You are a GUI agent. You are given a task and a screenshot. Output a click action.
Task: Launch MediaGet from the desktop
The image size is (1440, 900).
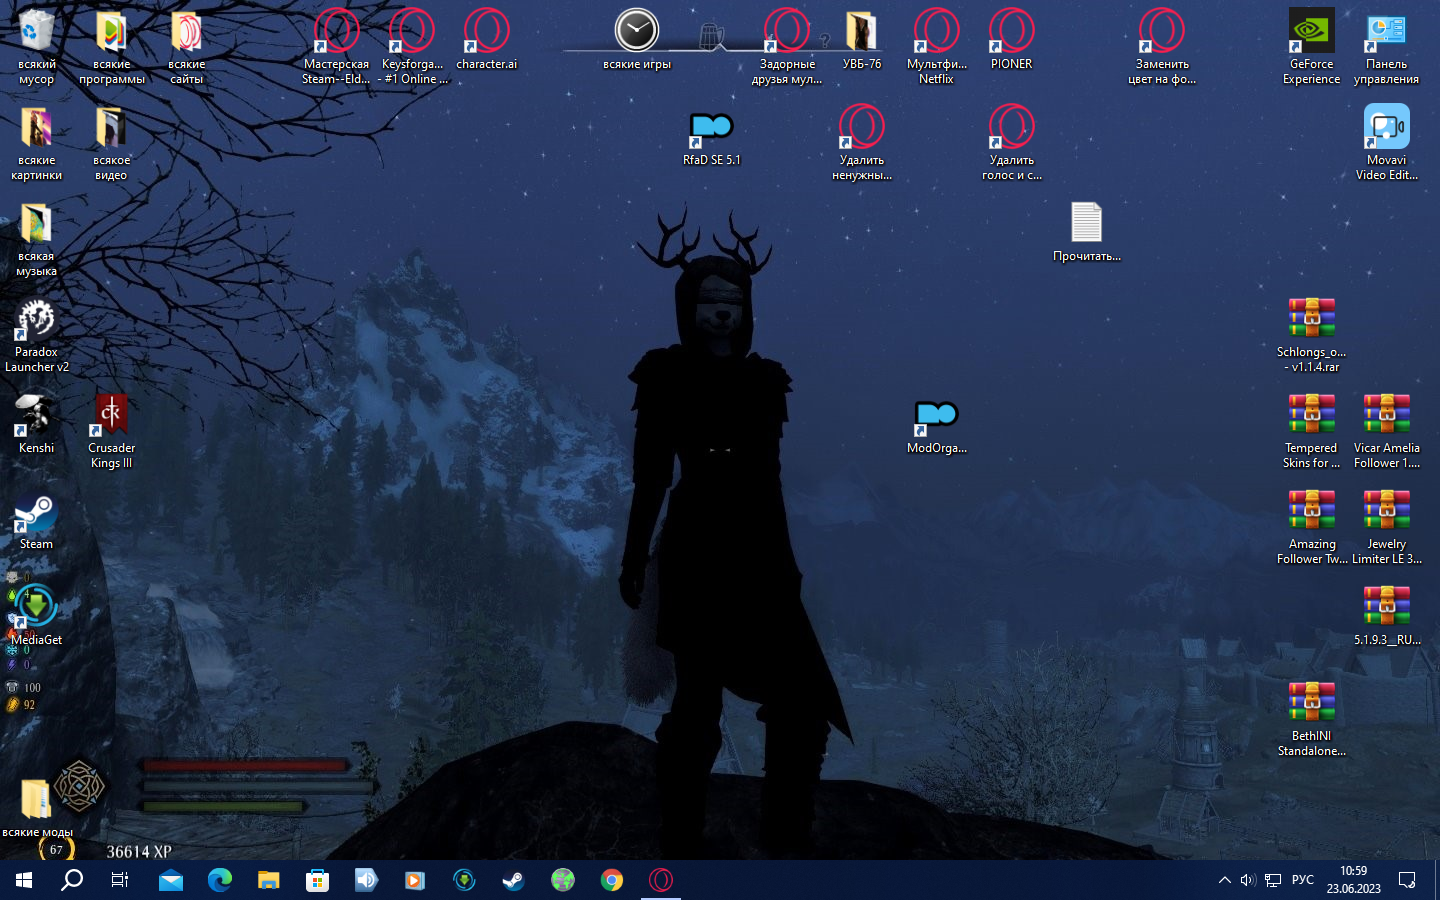[x=36, y=616]
